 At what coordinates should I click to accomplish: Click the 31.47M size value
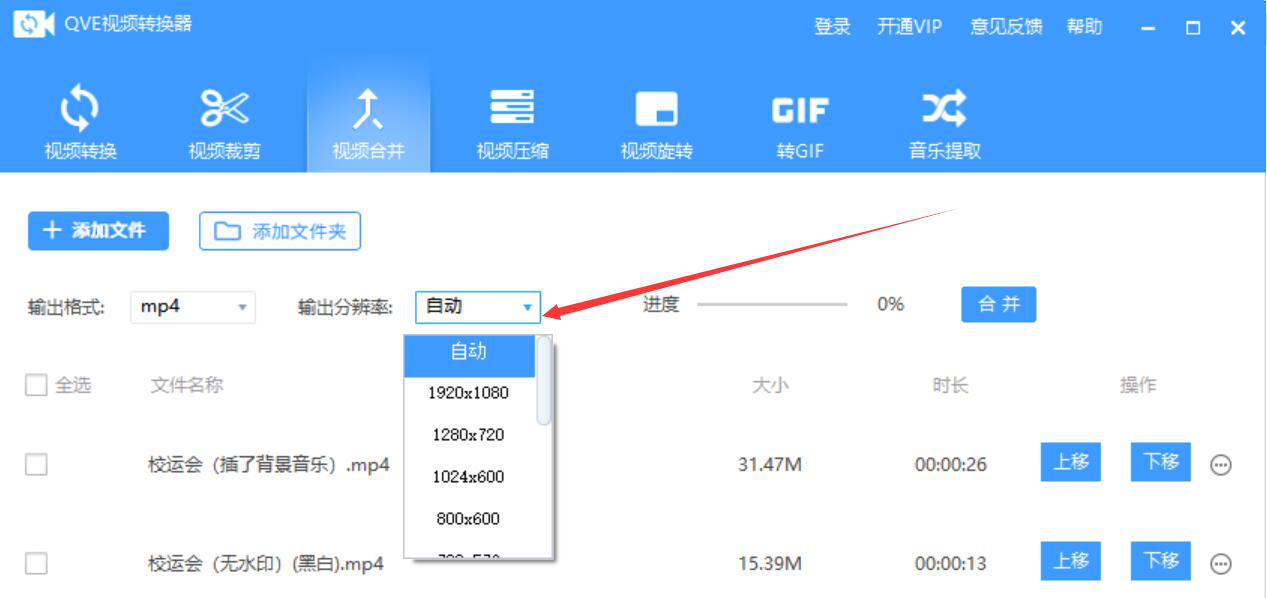pos(770,465)
